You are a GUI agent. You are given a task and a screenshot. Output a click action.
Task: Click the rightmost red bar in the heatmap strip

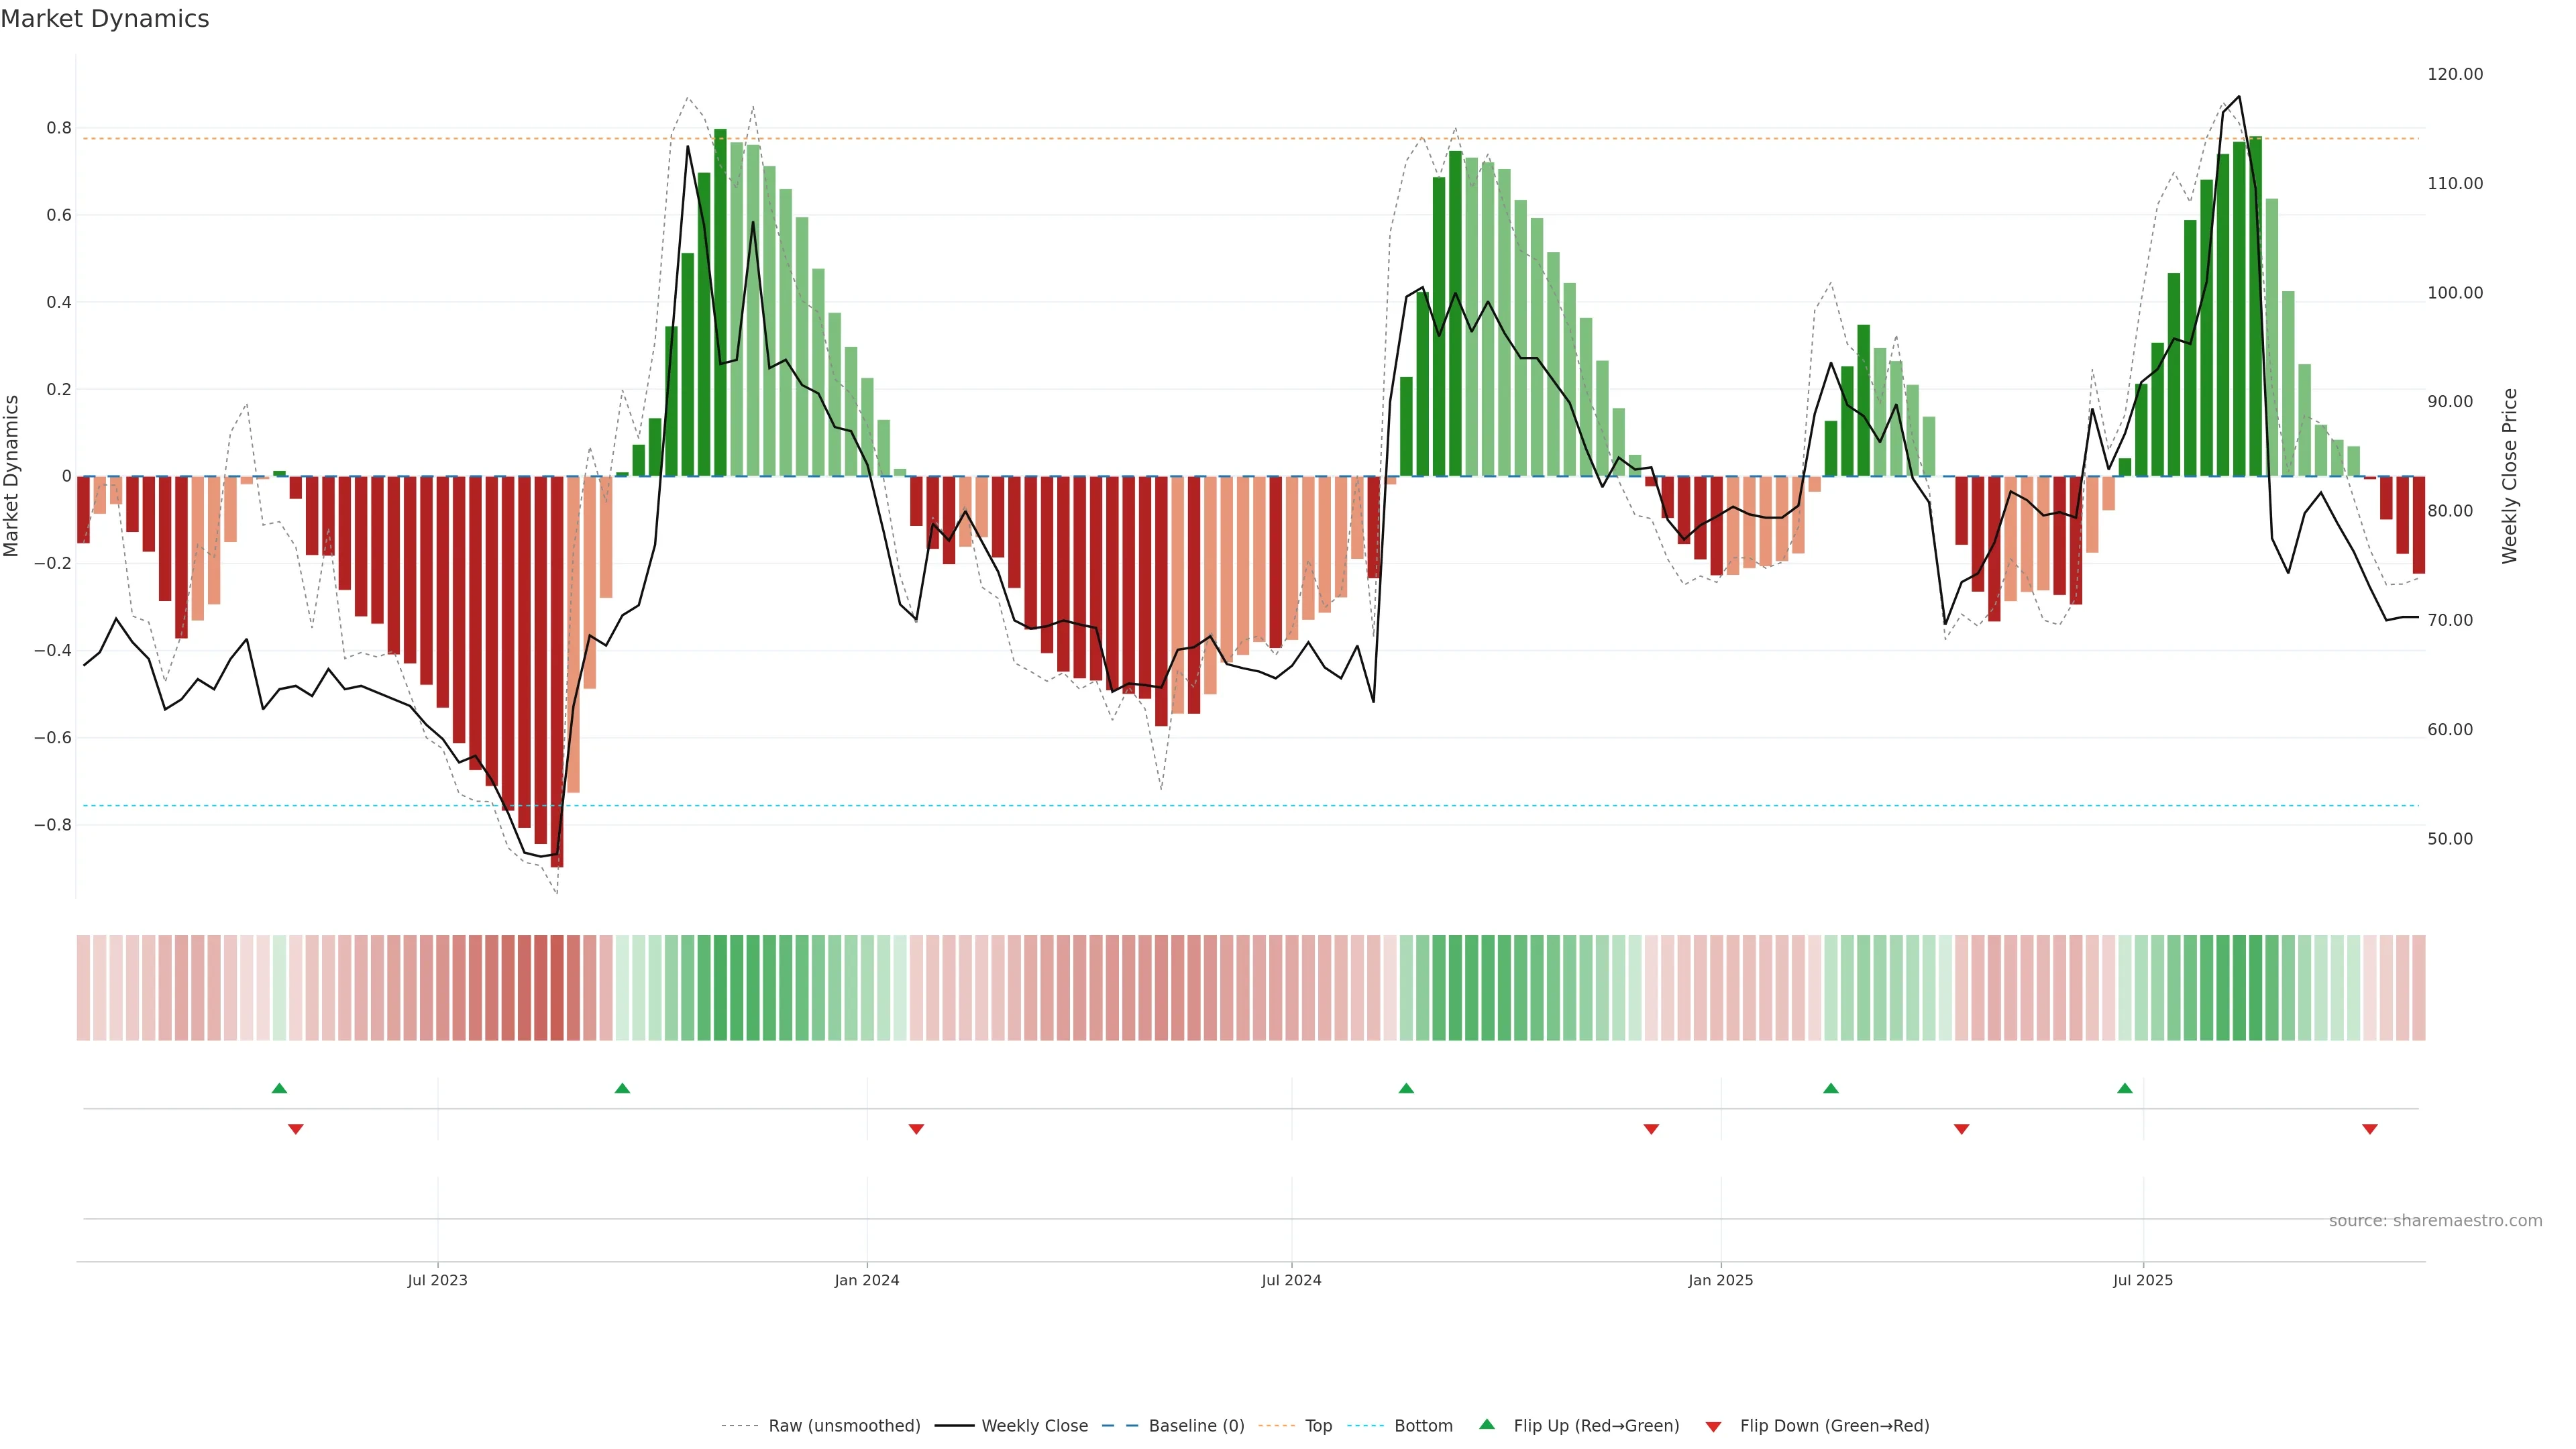[2418, 987]
